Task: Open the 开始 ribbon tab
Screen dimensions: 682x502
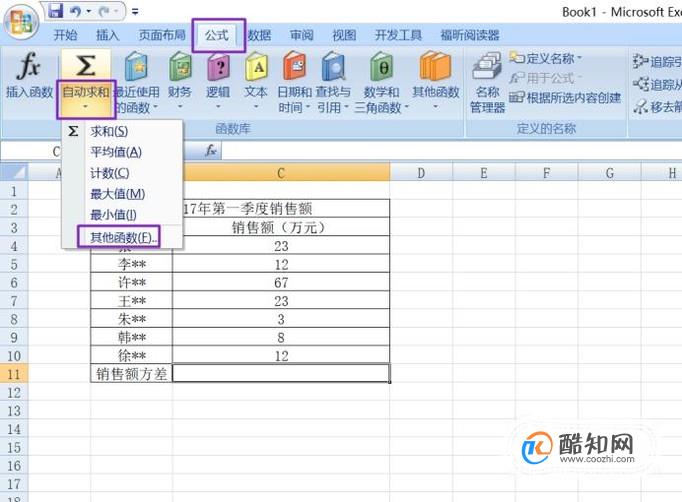Action: point(65,35)
